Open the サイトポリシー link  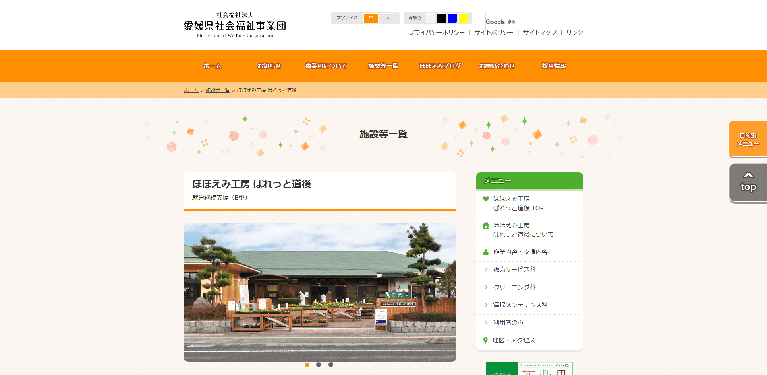pos(494,32)
